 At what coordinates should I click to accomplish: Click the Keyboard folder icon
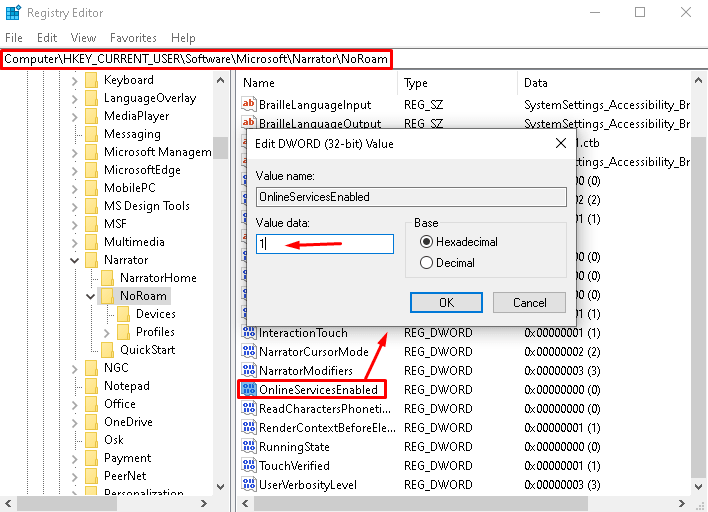(x=92, y=80)
